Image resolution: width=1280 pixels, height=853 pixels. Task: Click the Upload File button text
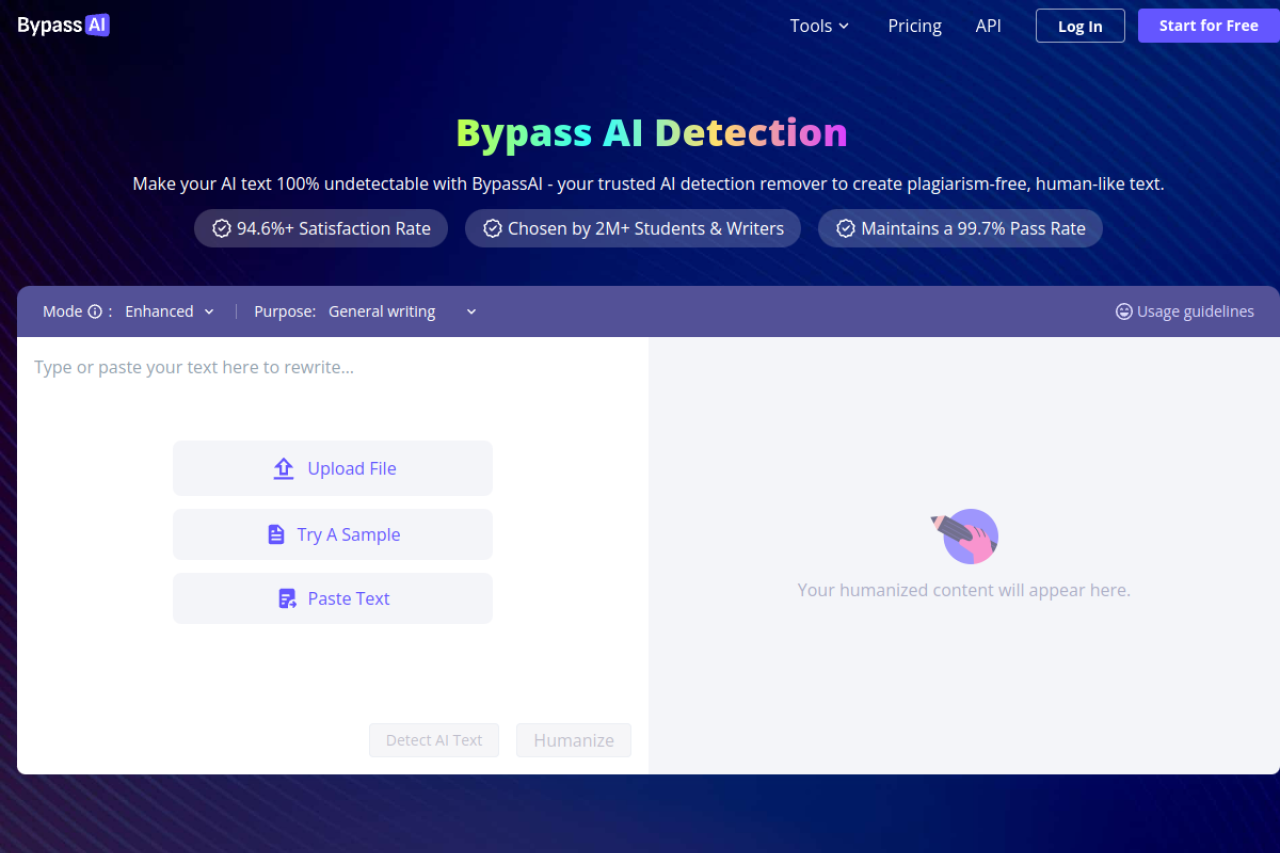coord(352,468)
